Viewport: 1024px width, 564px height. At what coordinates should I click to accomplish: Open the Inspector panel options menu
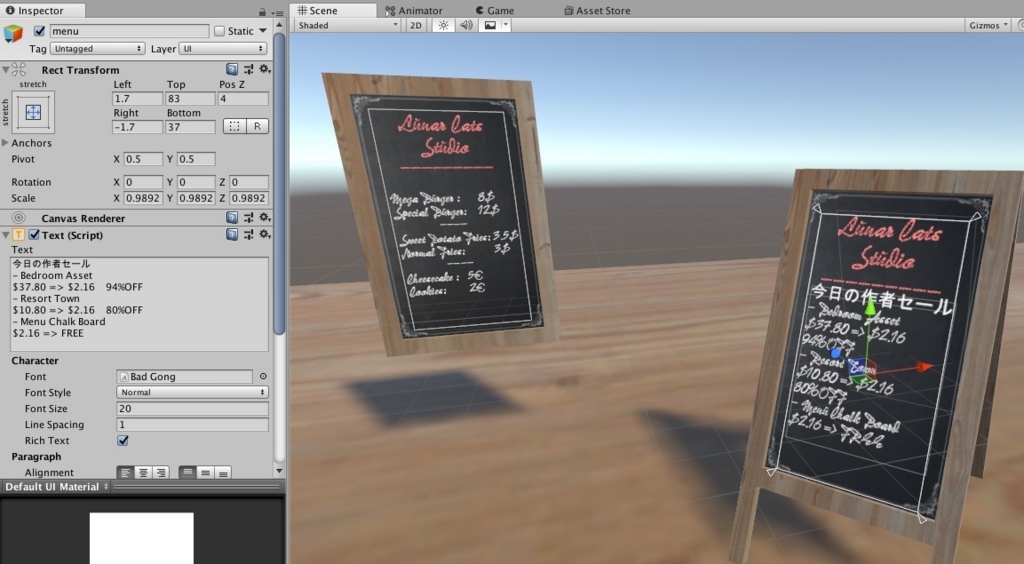point(278,12)
